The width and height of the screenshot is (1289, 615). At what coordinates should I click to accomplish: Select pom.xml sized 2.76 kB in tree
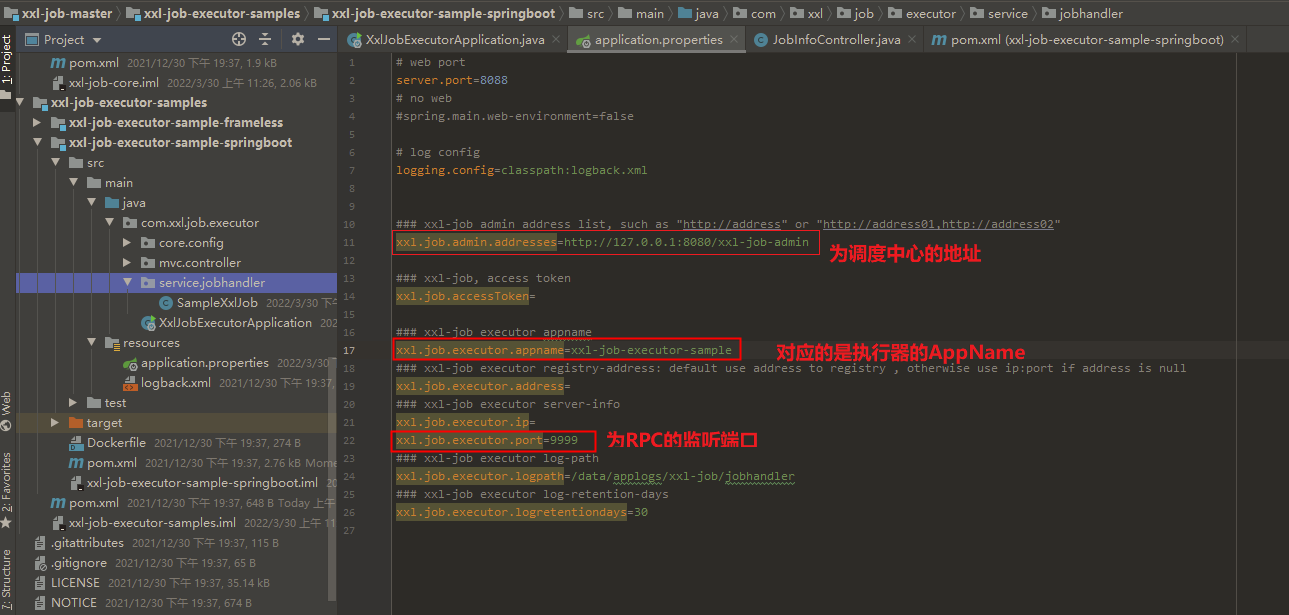113,463
